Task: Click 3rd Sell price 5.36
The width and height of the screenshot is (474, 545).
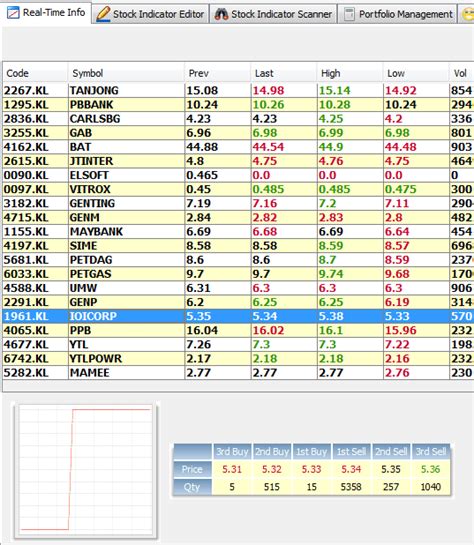Action: pyautogui.click(x=431, y=470)
